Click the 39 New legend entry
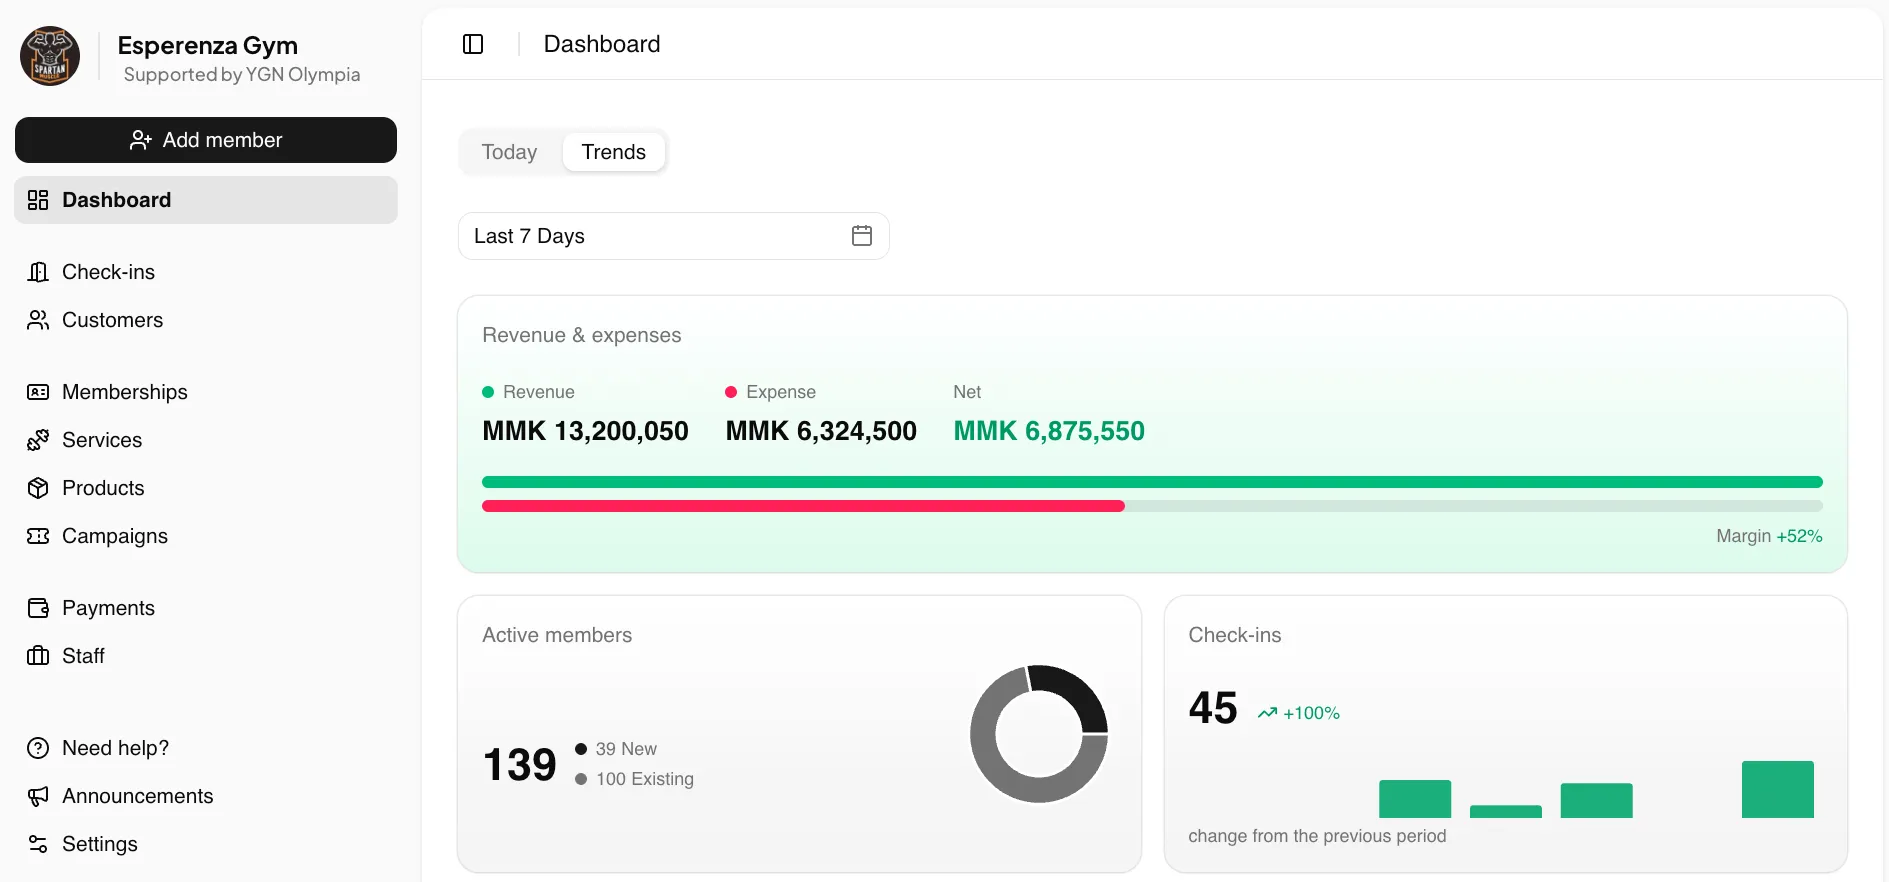 pyautogui.click(x=616, y=749)
